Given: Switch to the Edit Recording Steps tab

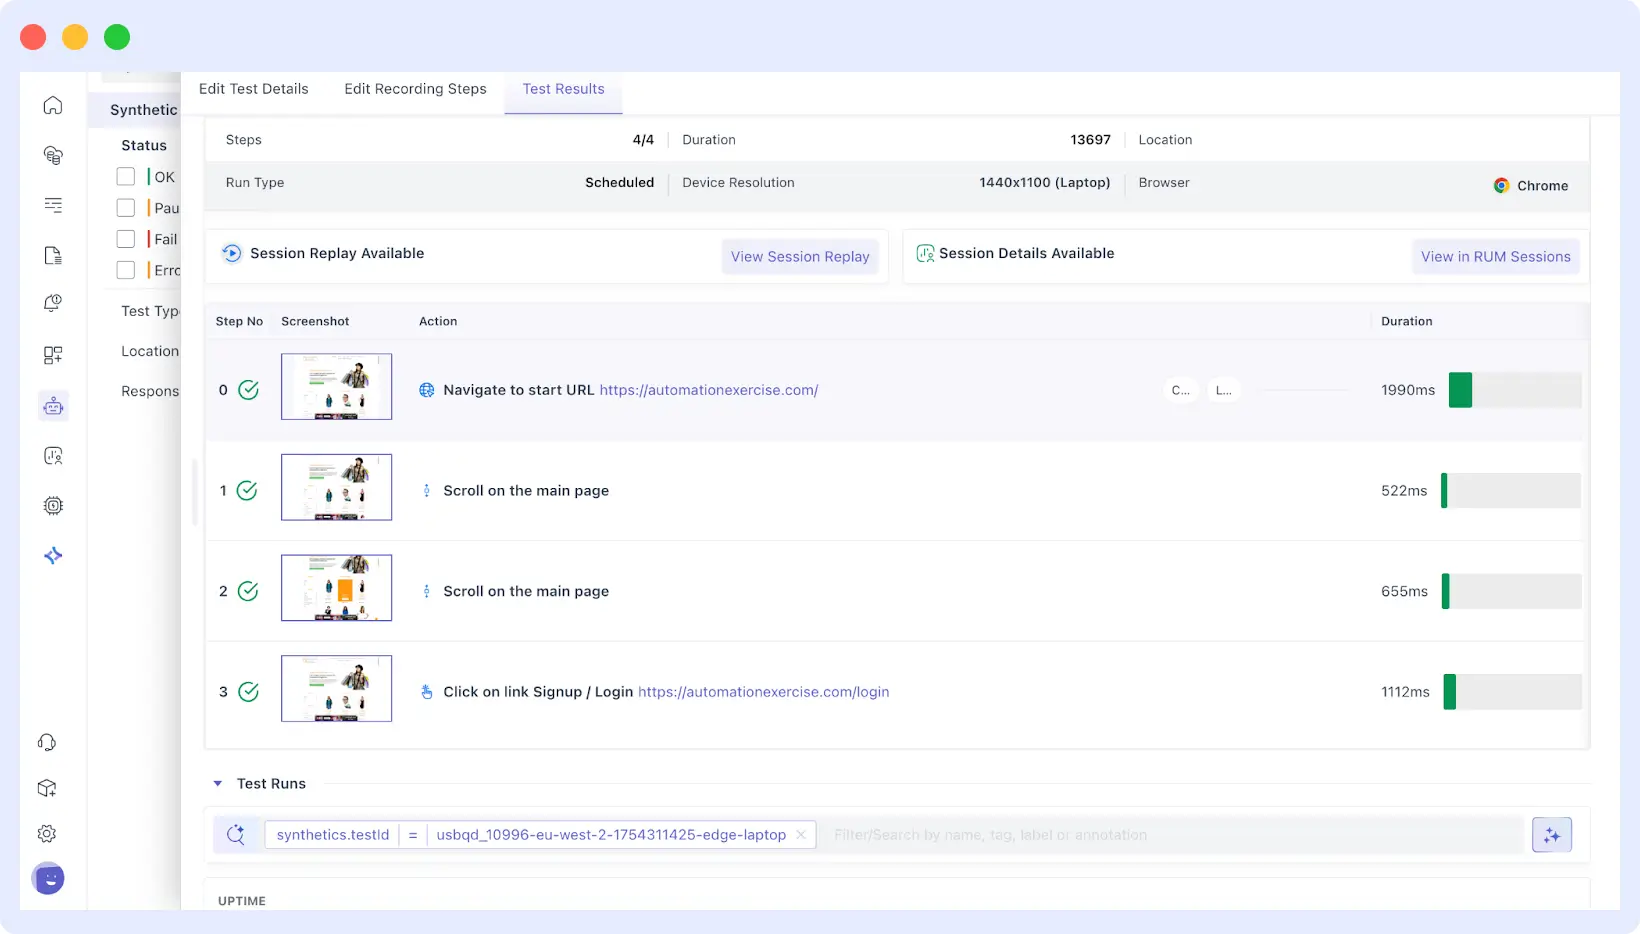Looking at the screenshot, I should click(x=415, y=89).
